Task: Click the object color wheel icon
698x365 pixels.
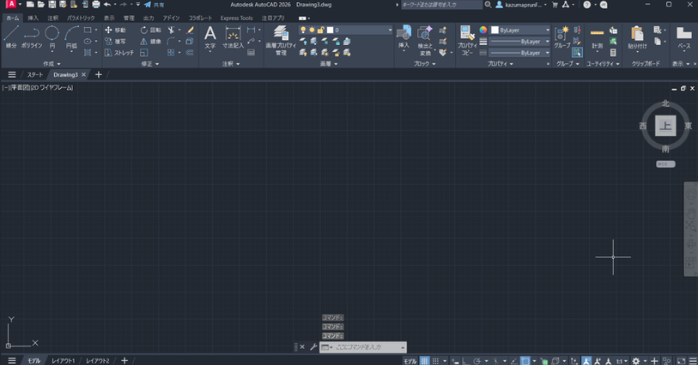Action: pos(483,30)
